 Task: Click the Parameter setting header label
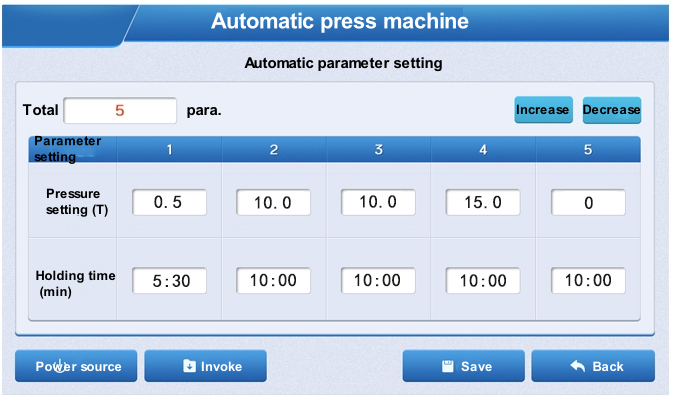coord(68,149)
